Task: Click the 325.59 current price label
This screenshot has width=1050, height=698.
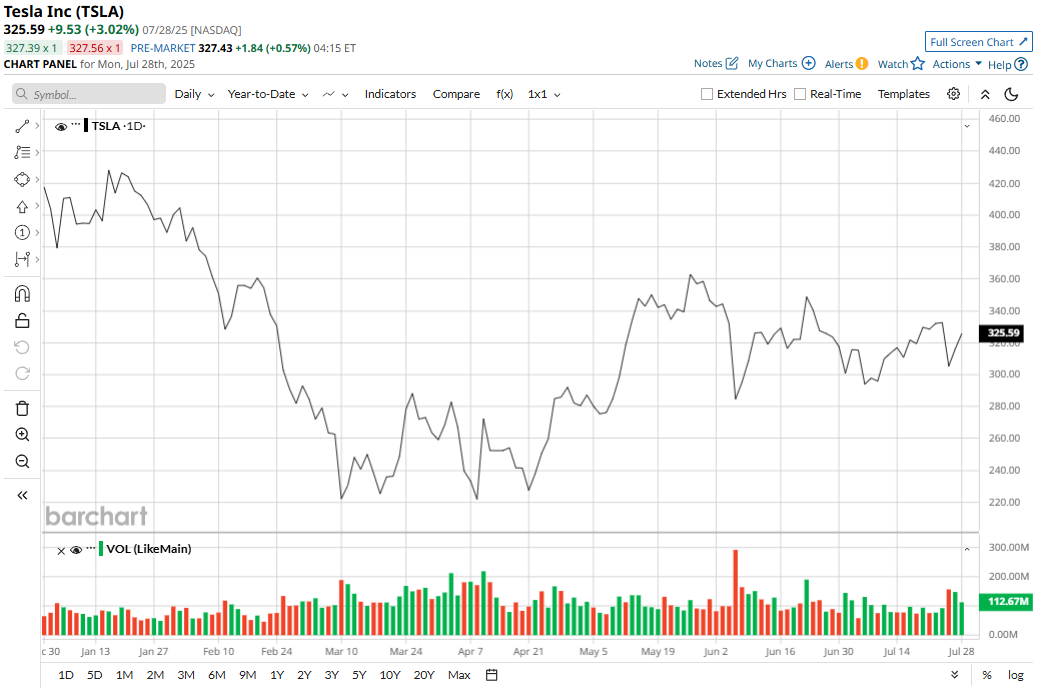Action: (x=1003, y=333)
